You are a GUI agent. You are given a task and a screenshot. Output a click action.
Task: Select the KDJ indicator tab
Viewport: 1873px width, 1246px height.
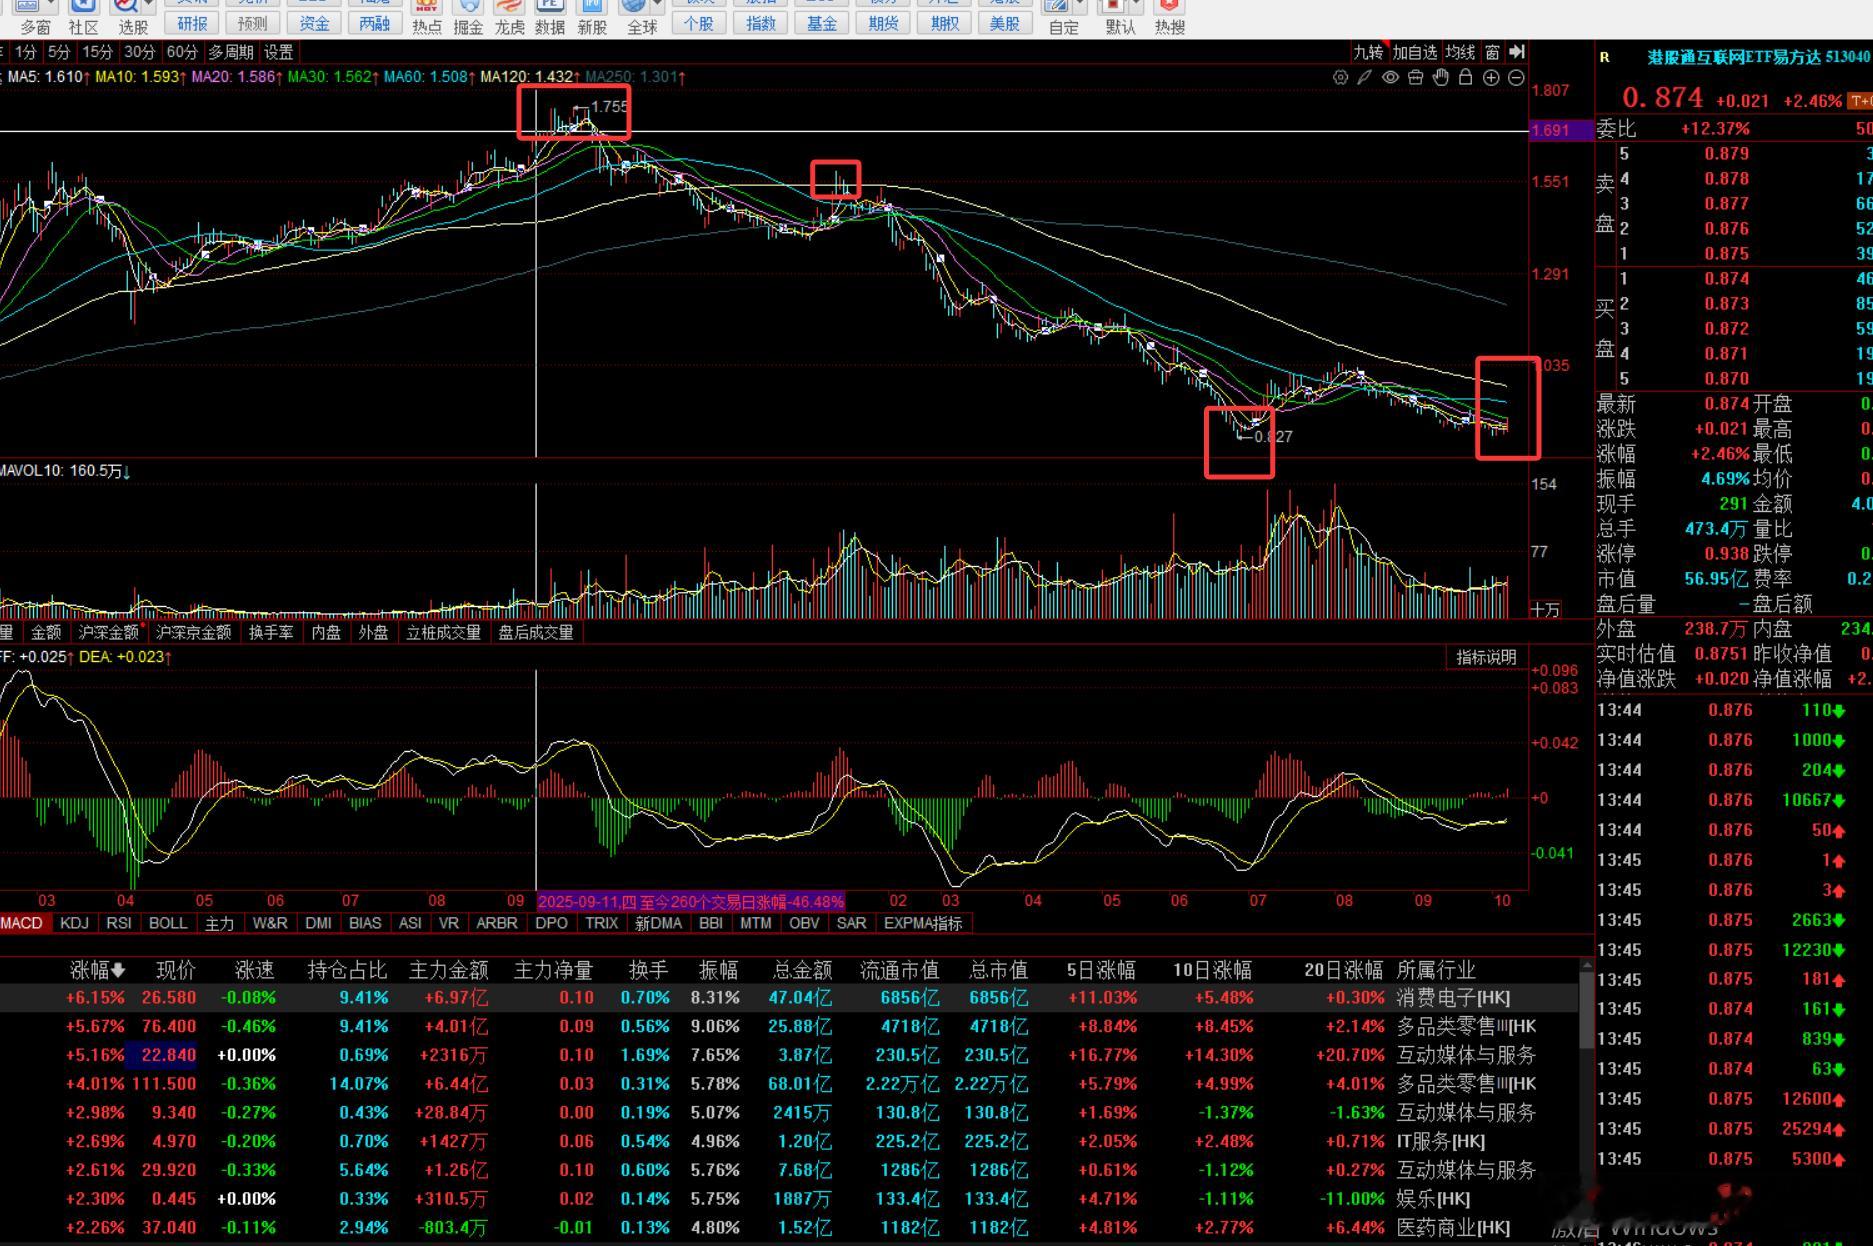point(74,923)
